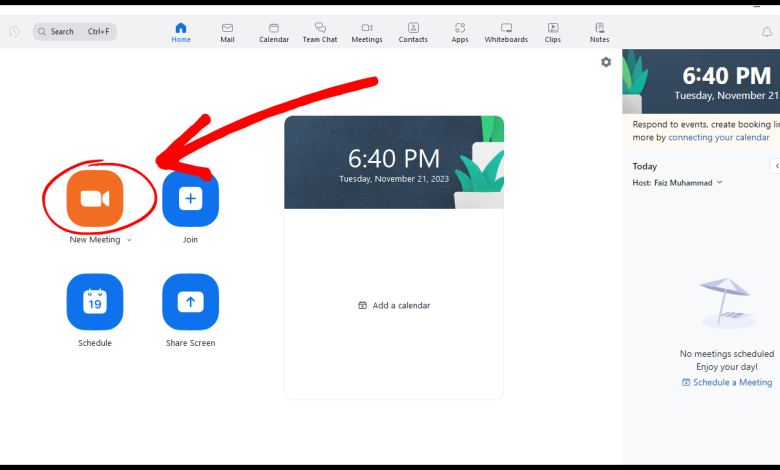Open the Apps tab

pos(460,32)
